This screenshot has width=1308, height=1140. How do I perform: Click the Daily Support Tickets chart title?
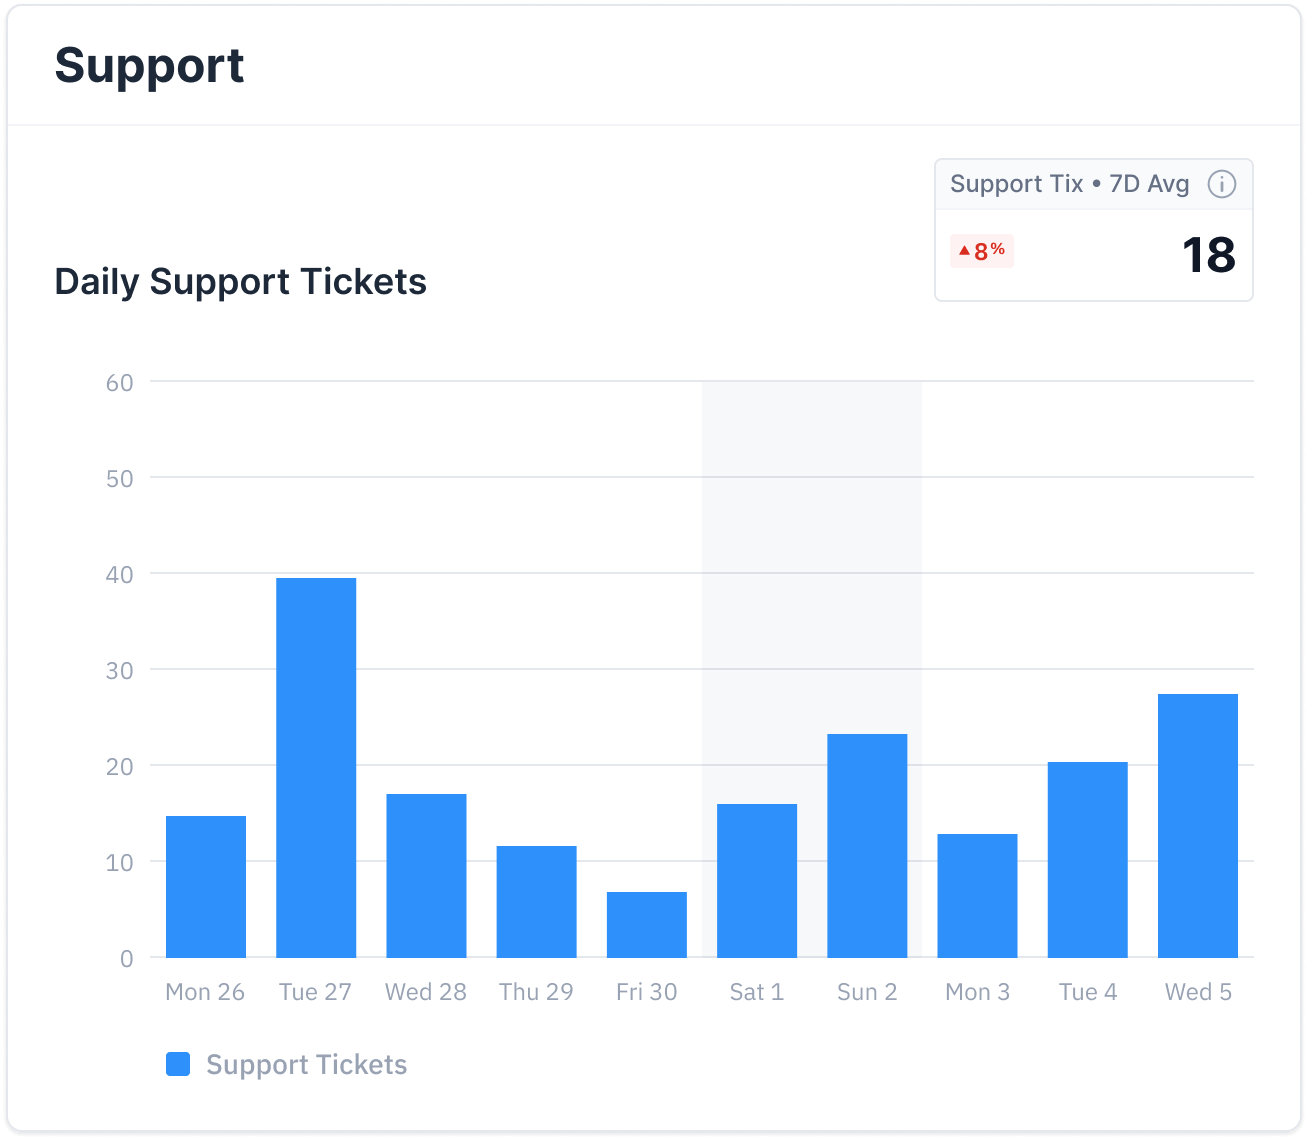(240, 282)
